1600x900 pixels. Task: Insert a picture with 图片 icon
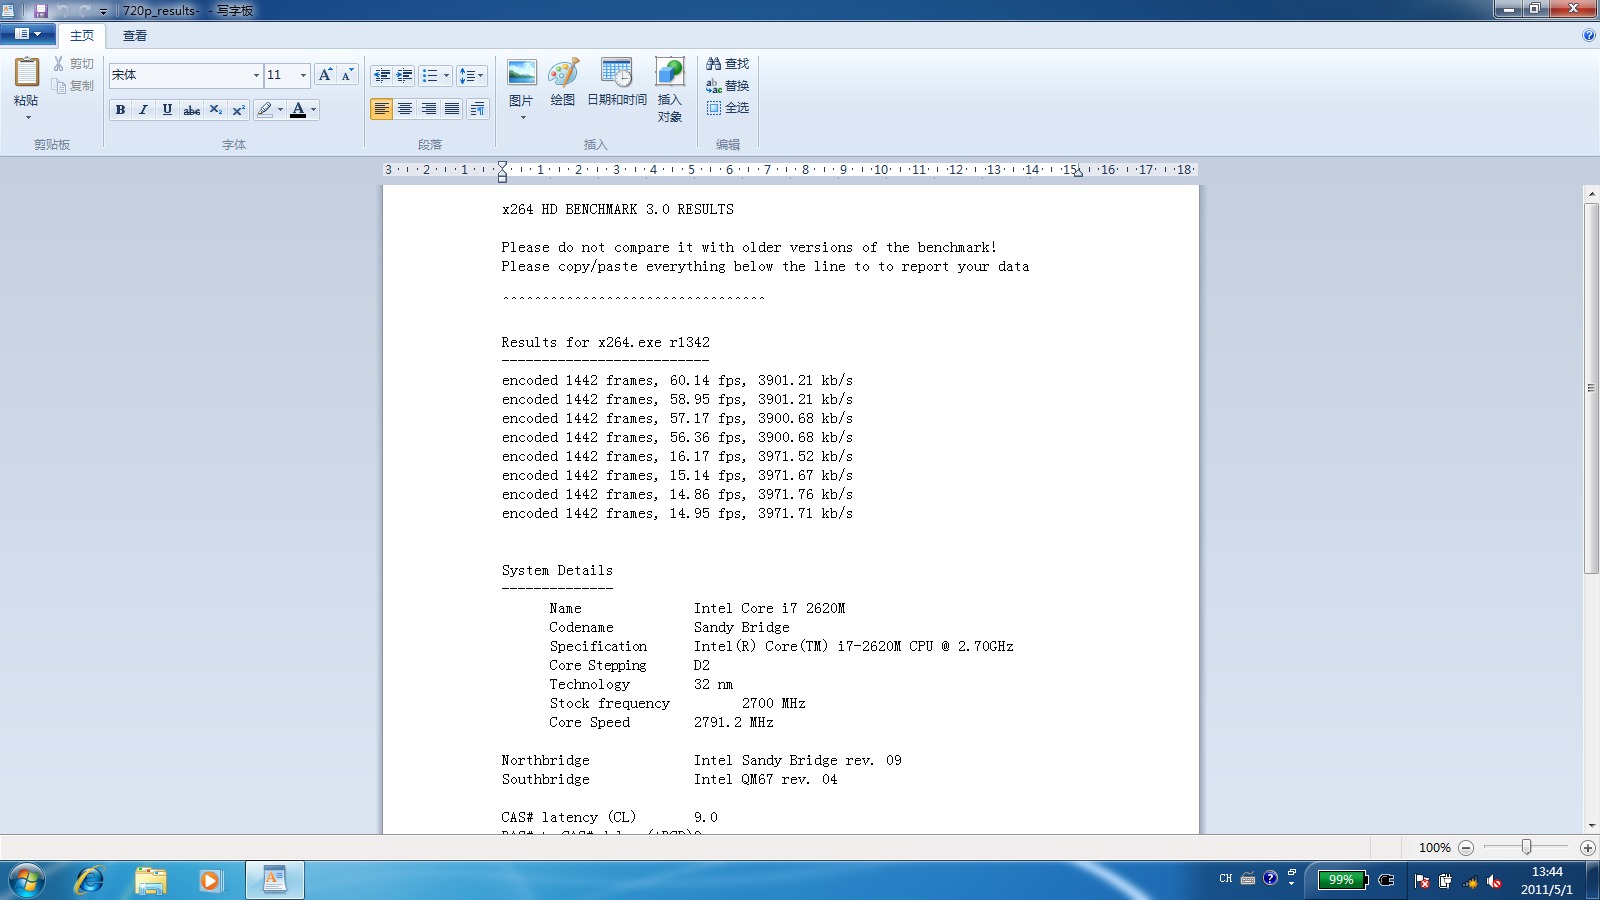[x=521, y=73]
